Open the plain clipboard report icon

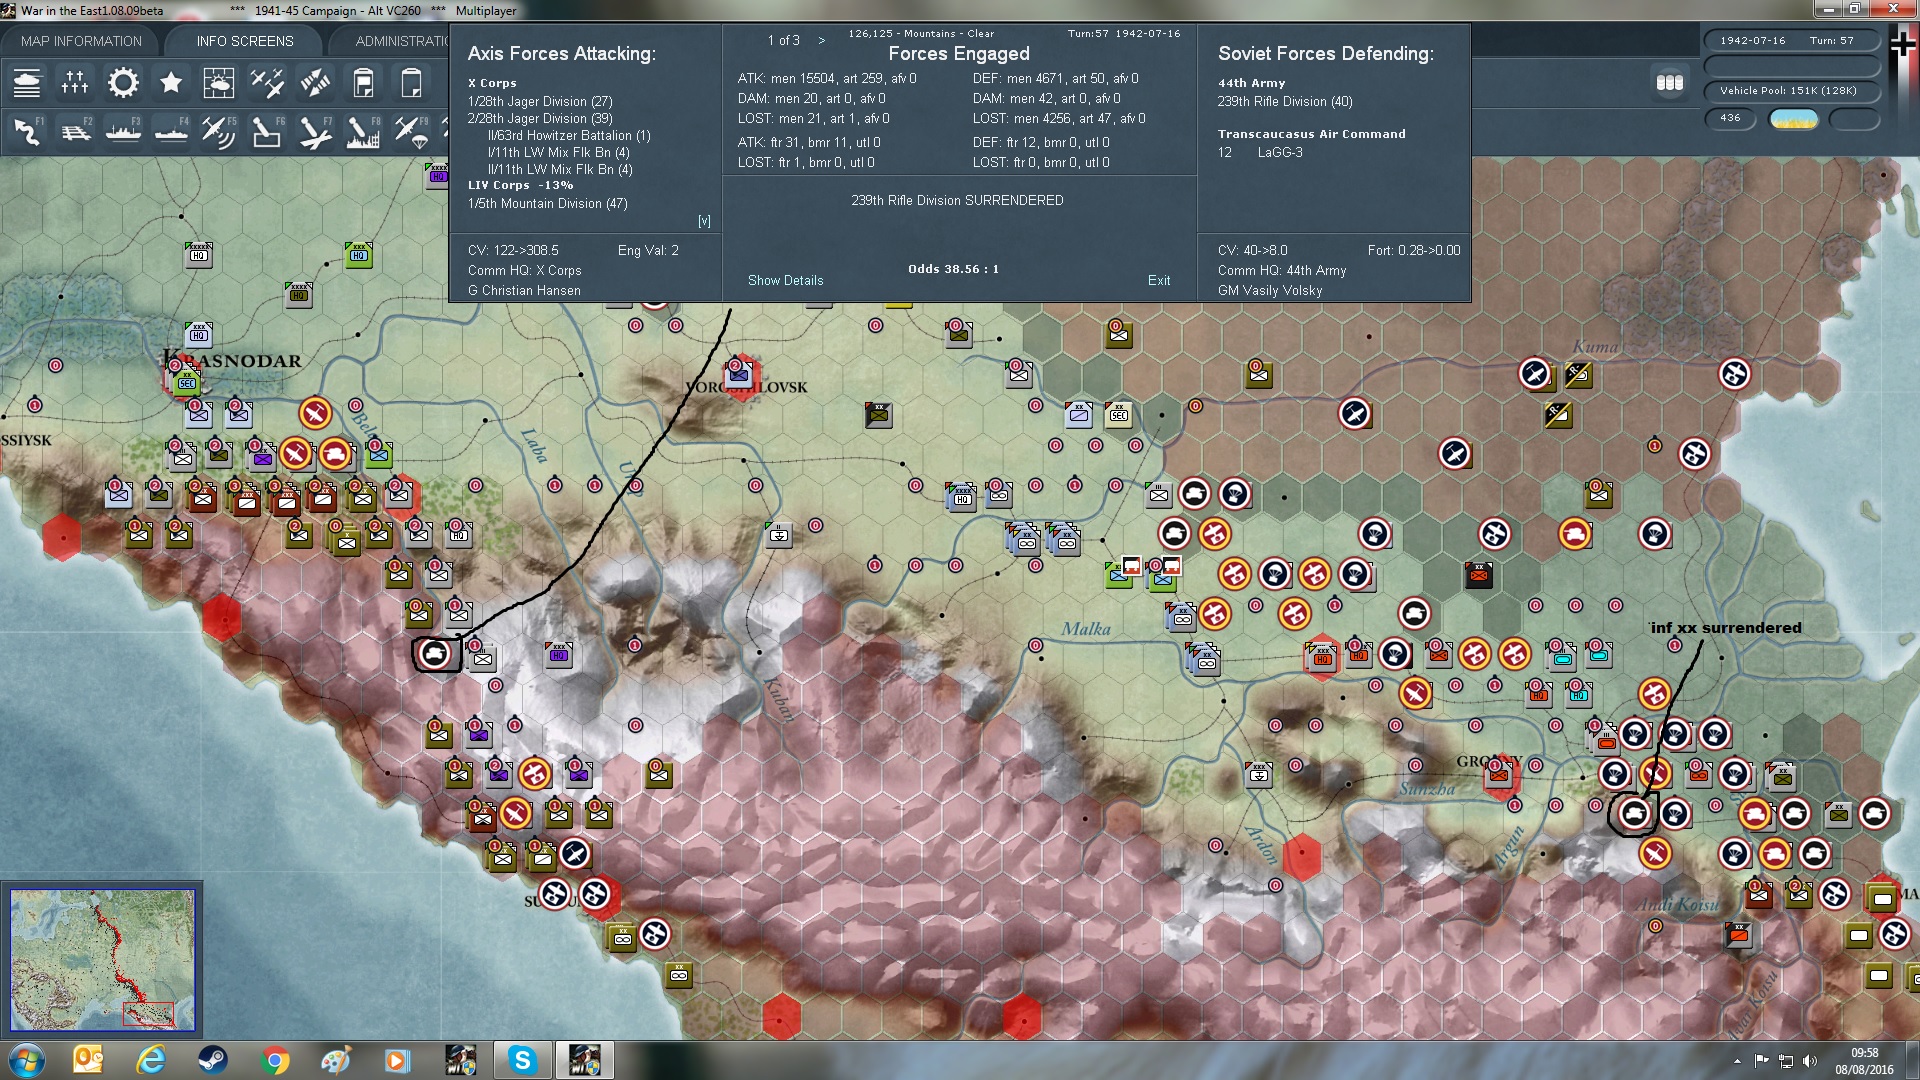pyautogui.click(x=411, y=83)
